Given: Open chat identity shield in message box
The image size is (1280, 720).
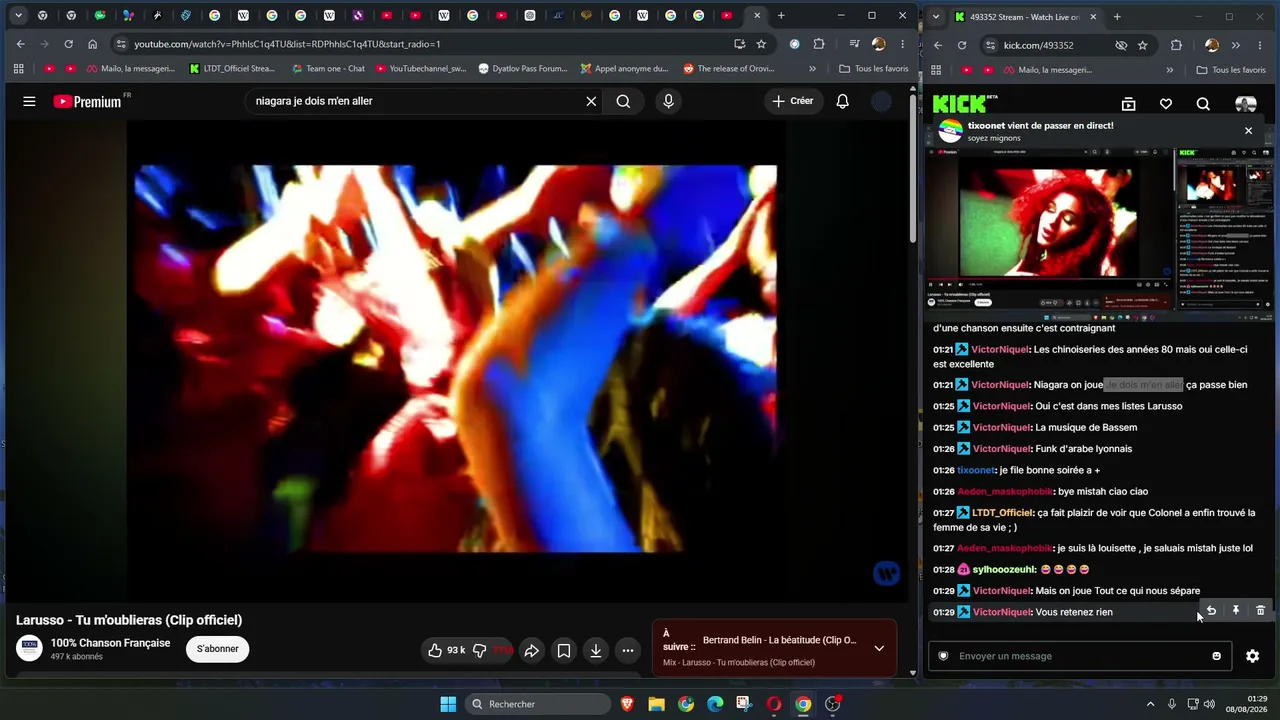Looking at the screenshot, I should point(942,656).
